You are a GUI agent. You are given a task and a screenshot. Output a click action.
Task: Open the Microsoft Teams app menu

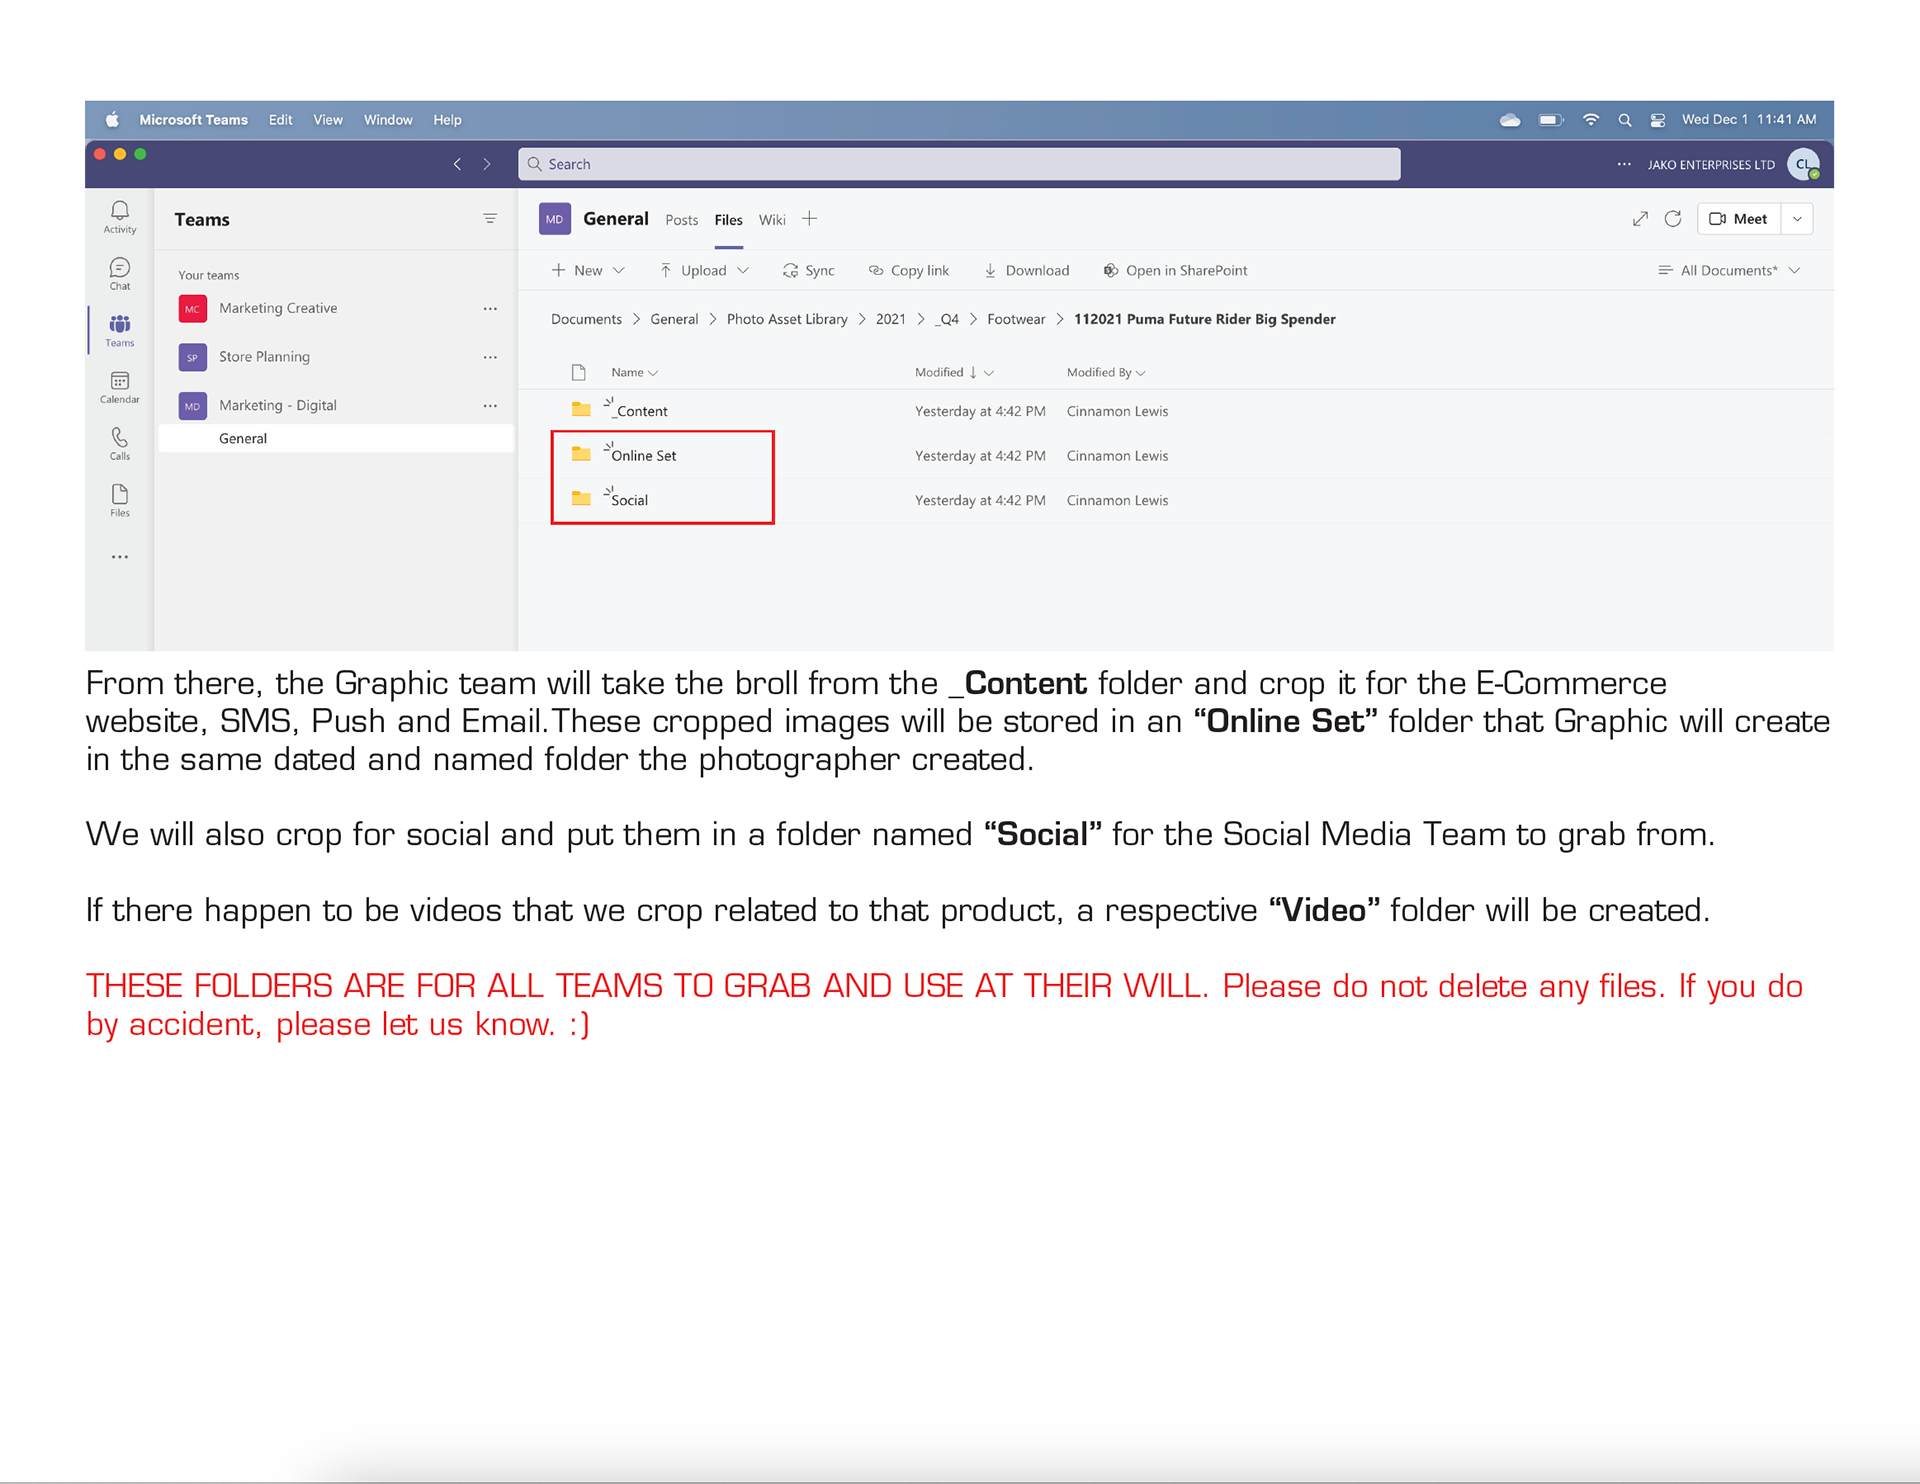[193, 120]
